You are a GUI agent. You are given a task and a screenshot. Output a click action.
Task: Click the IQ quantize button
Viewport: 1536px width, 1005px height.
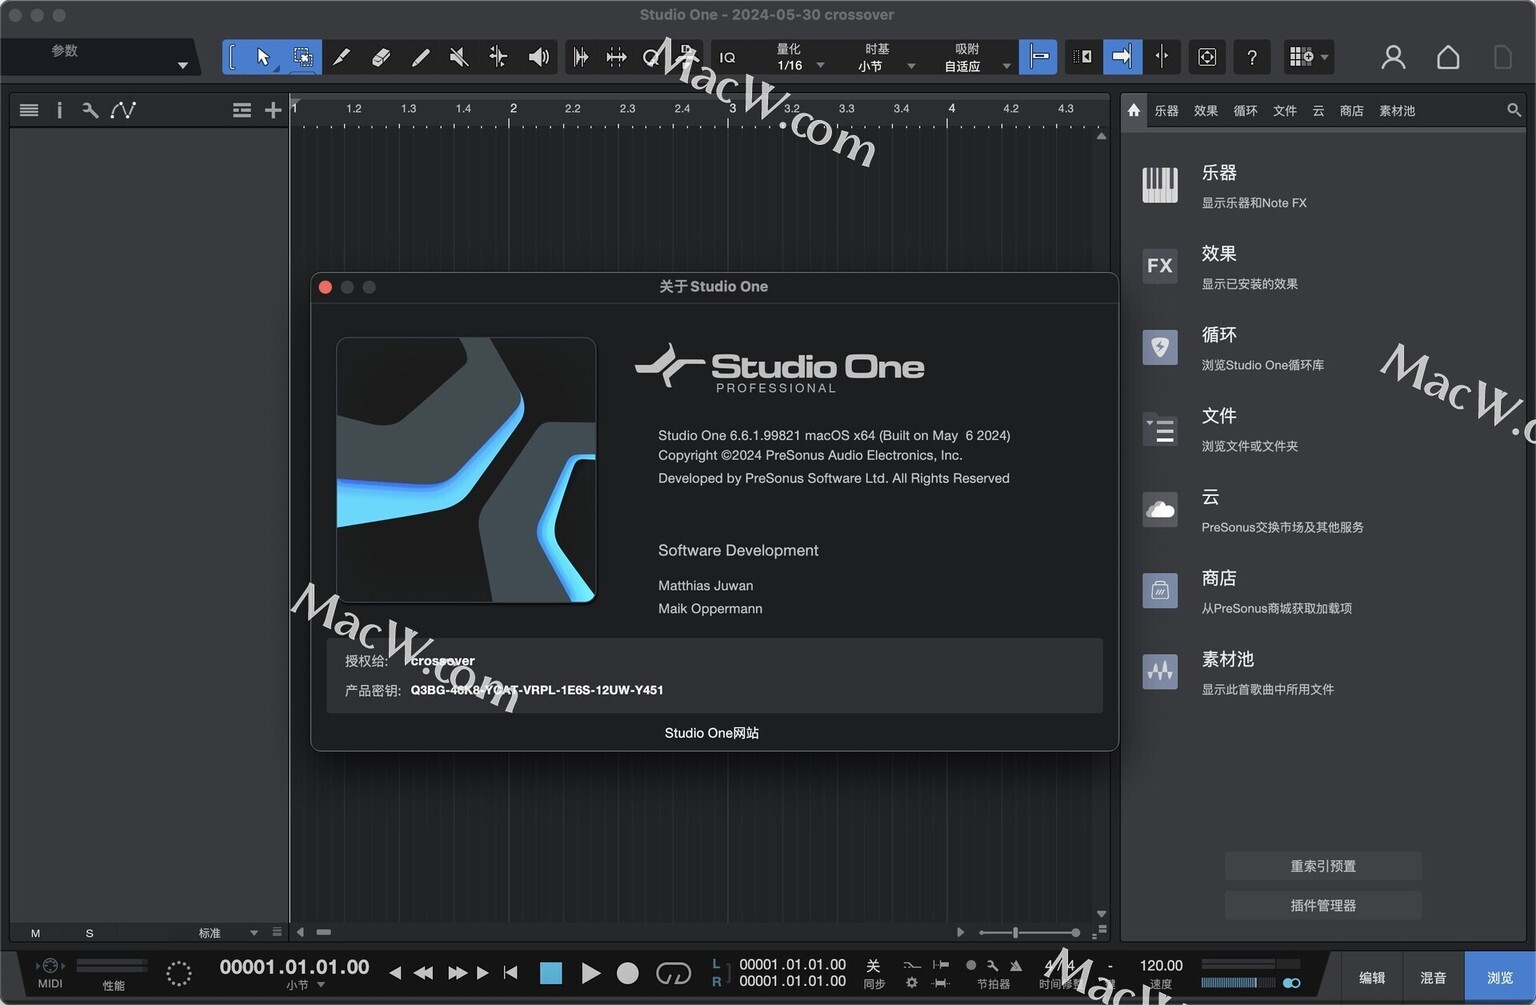727,58
